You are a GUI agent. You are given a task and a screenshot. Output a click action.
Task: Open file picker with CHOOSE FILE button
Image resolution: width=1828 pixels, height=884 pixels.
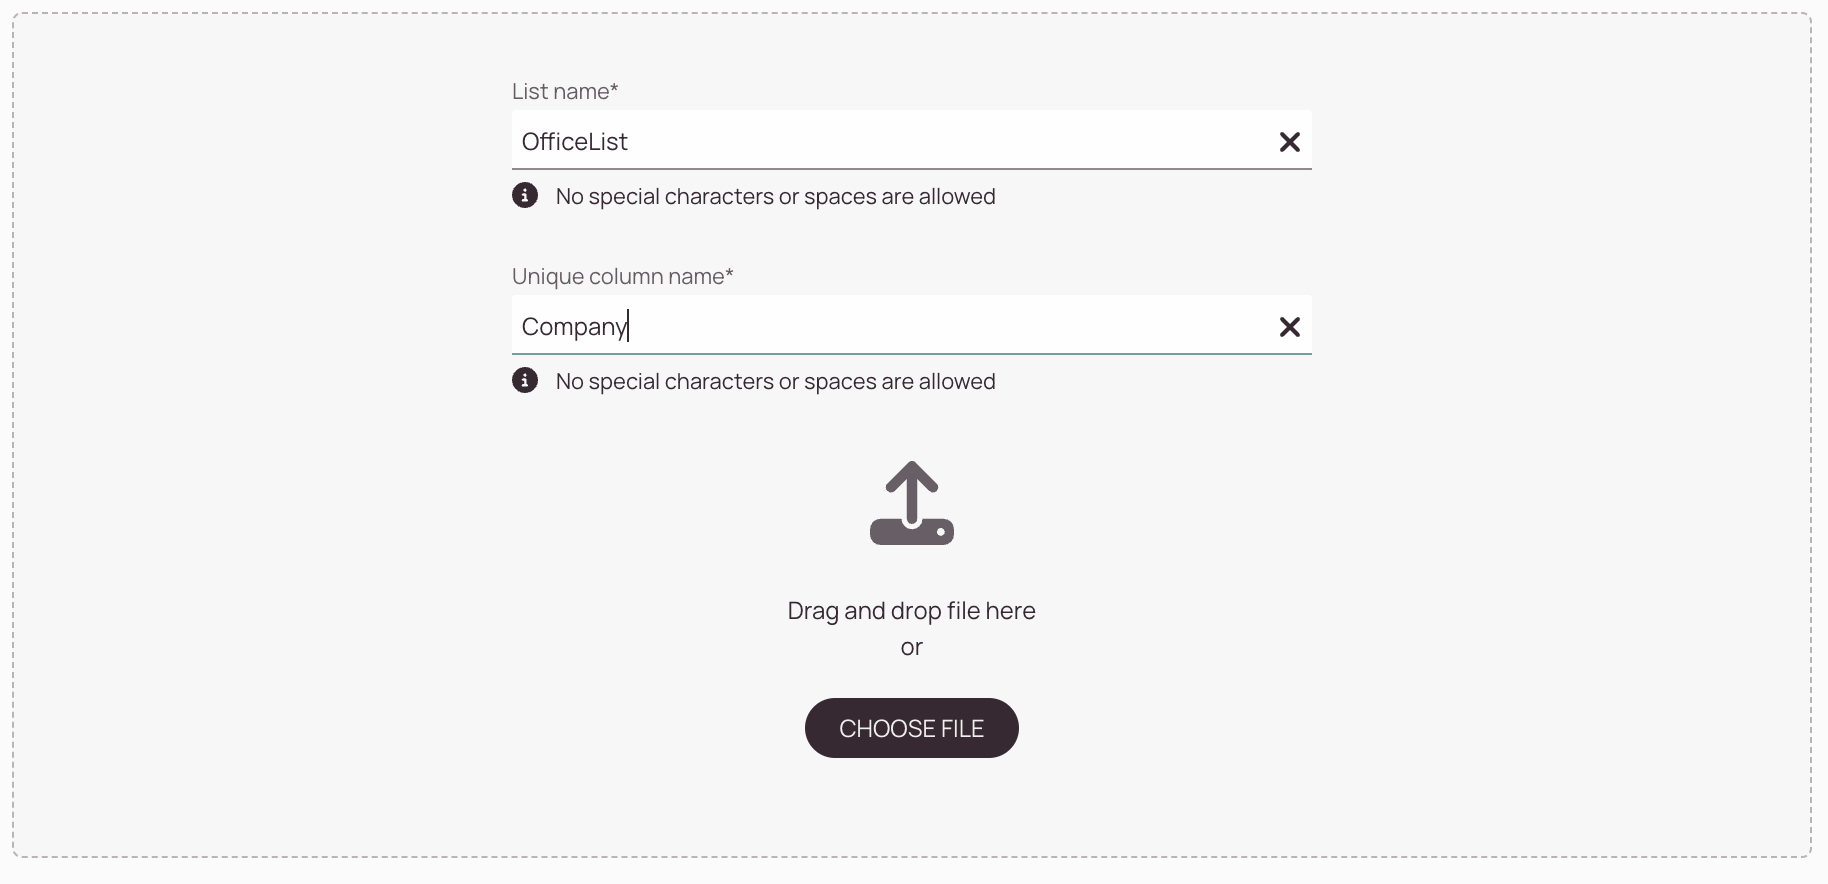click(912, 728)
